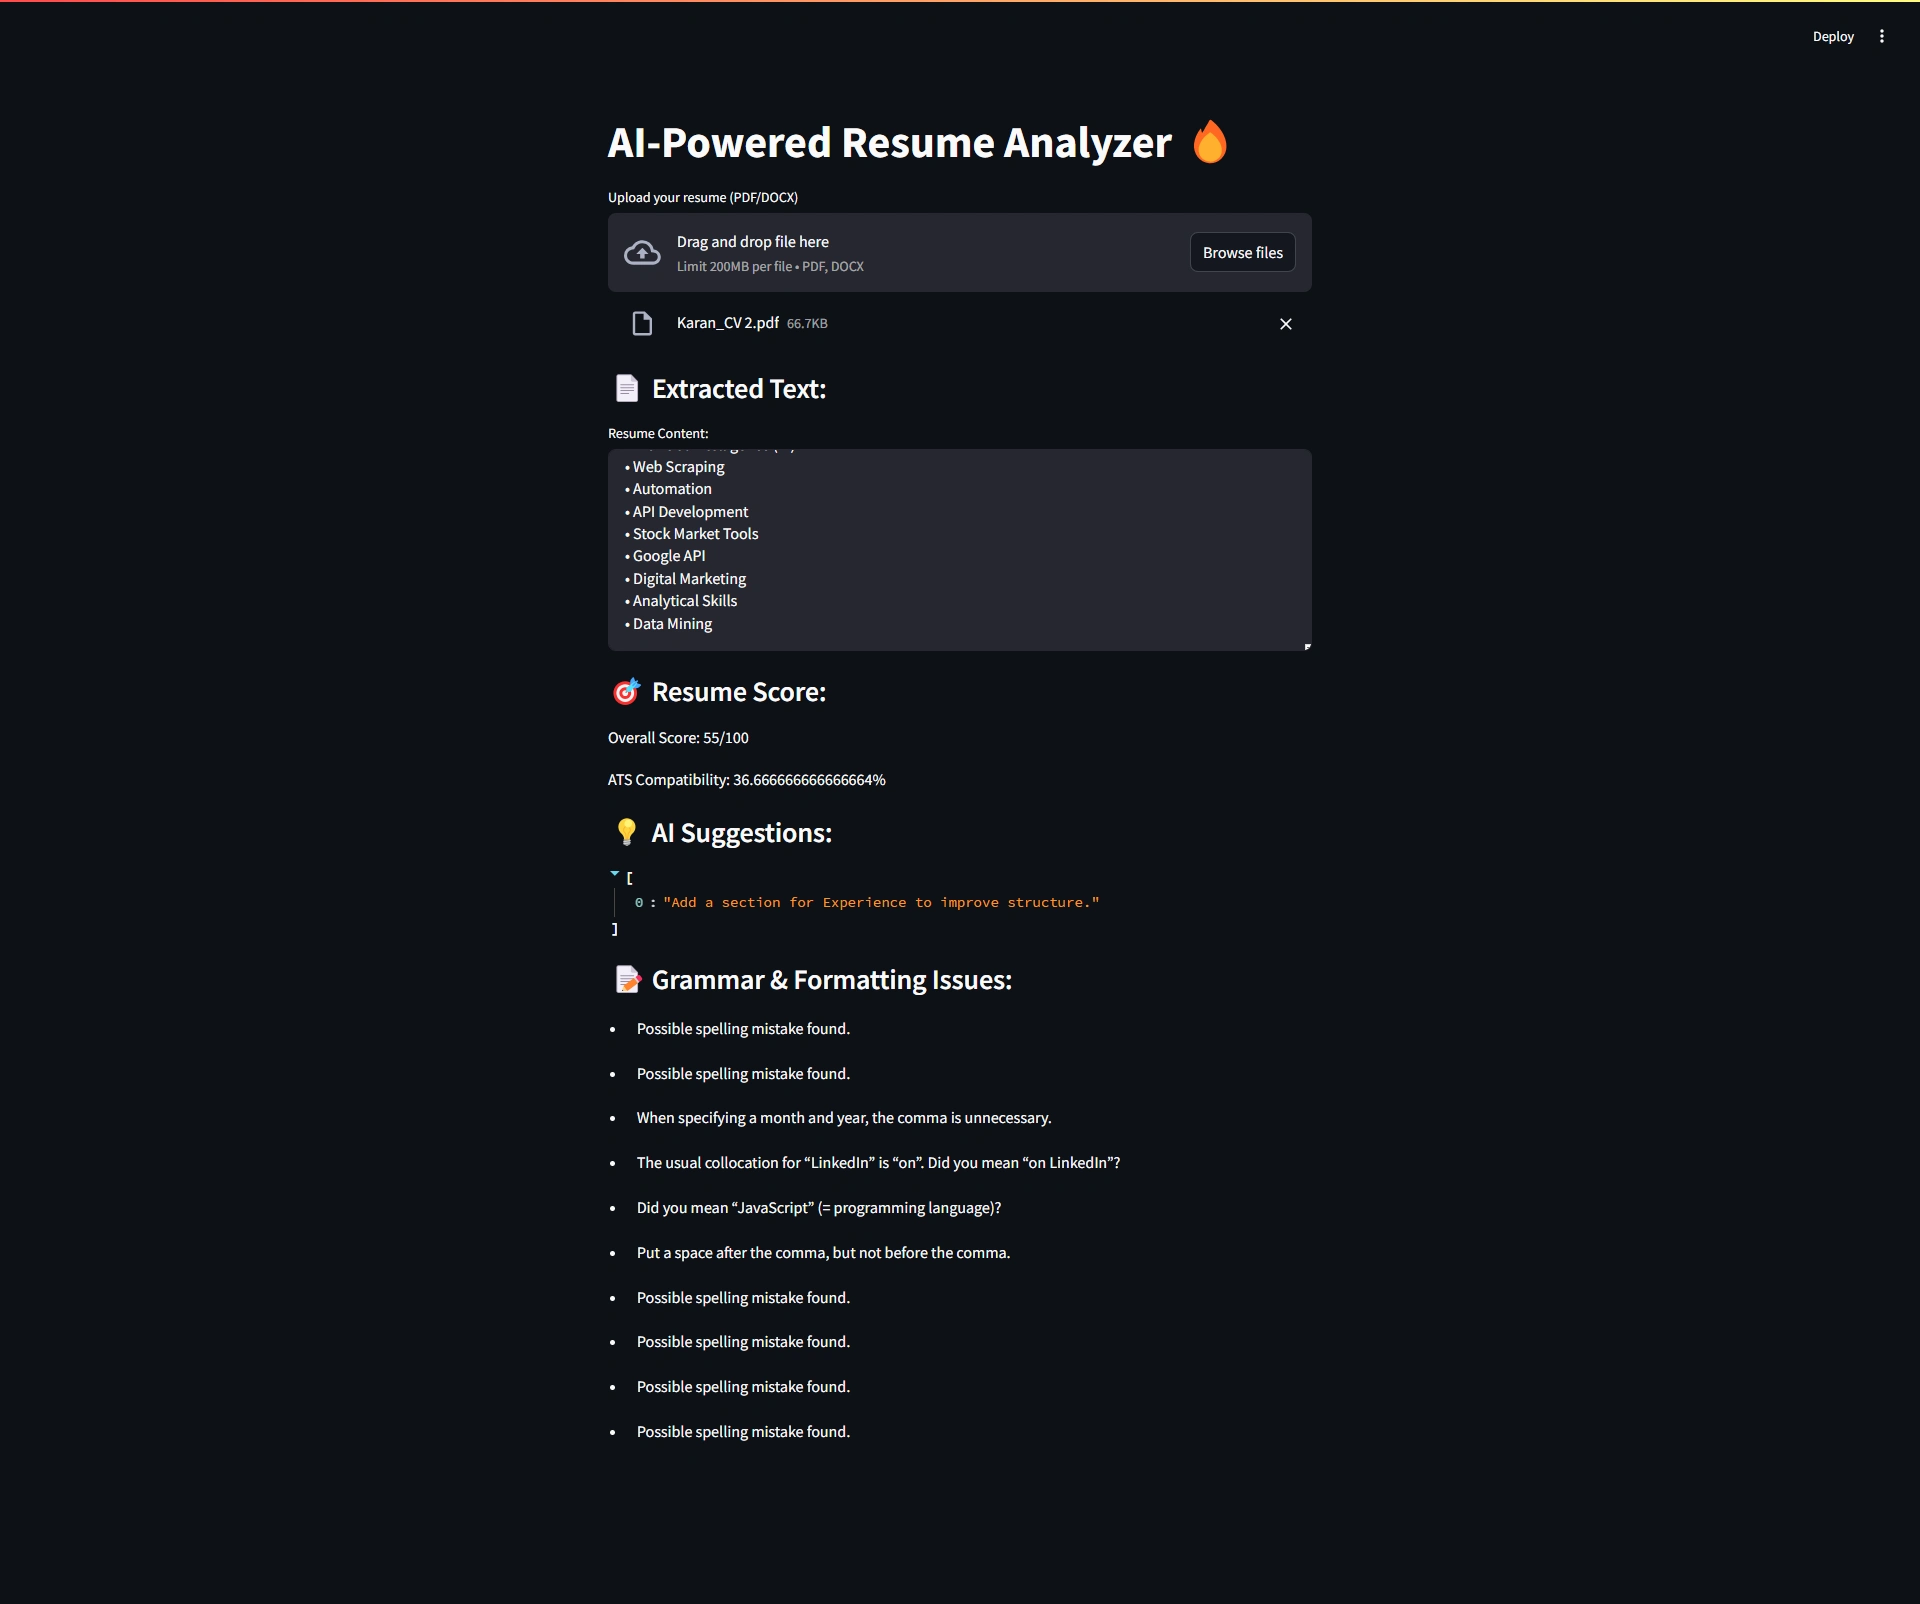The image size is (1920, 1604).
Task: Click the JavaScript spelling suggestion item
Action: (818, 1208)
